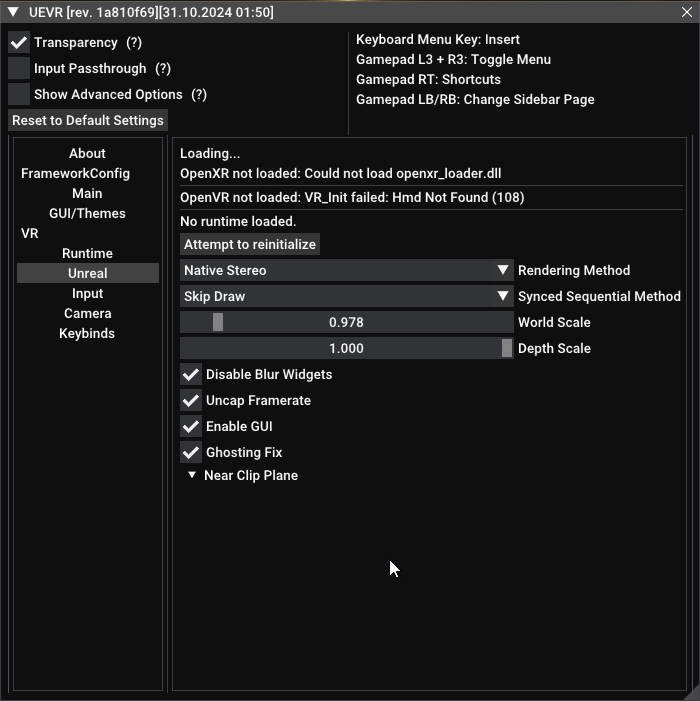
Task: Click the 'OpenVR not loaded' error message
Action: [352, 197]
